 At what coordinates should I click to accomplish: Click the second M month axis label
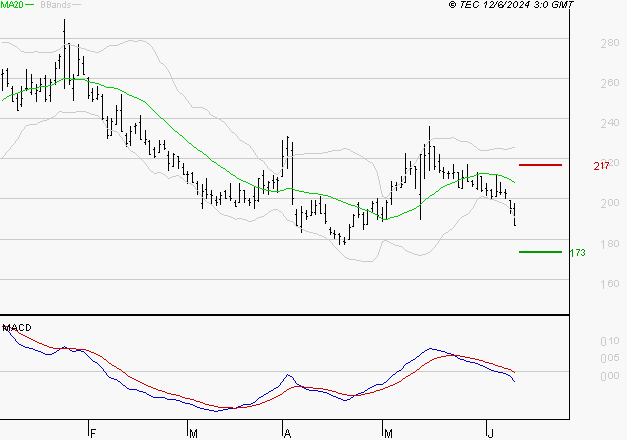point(388,433)
